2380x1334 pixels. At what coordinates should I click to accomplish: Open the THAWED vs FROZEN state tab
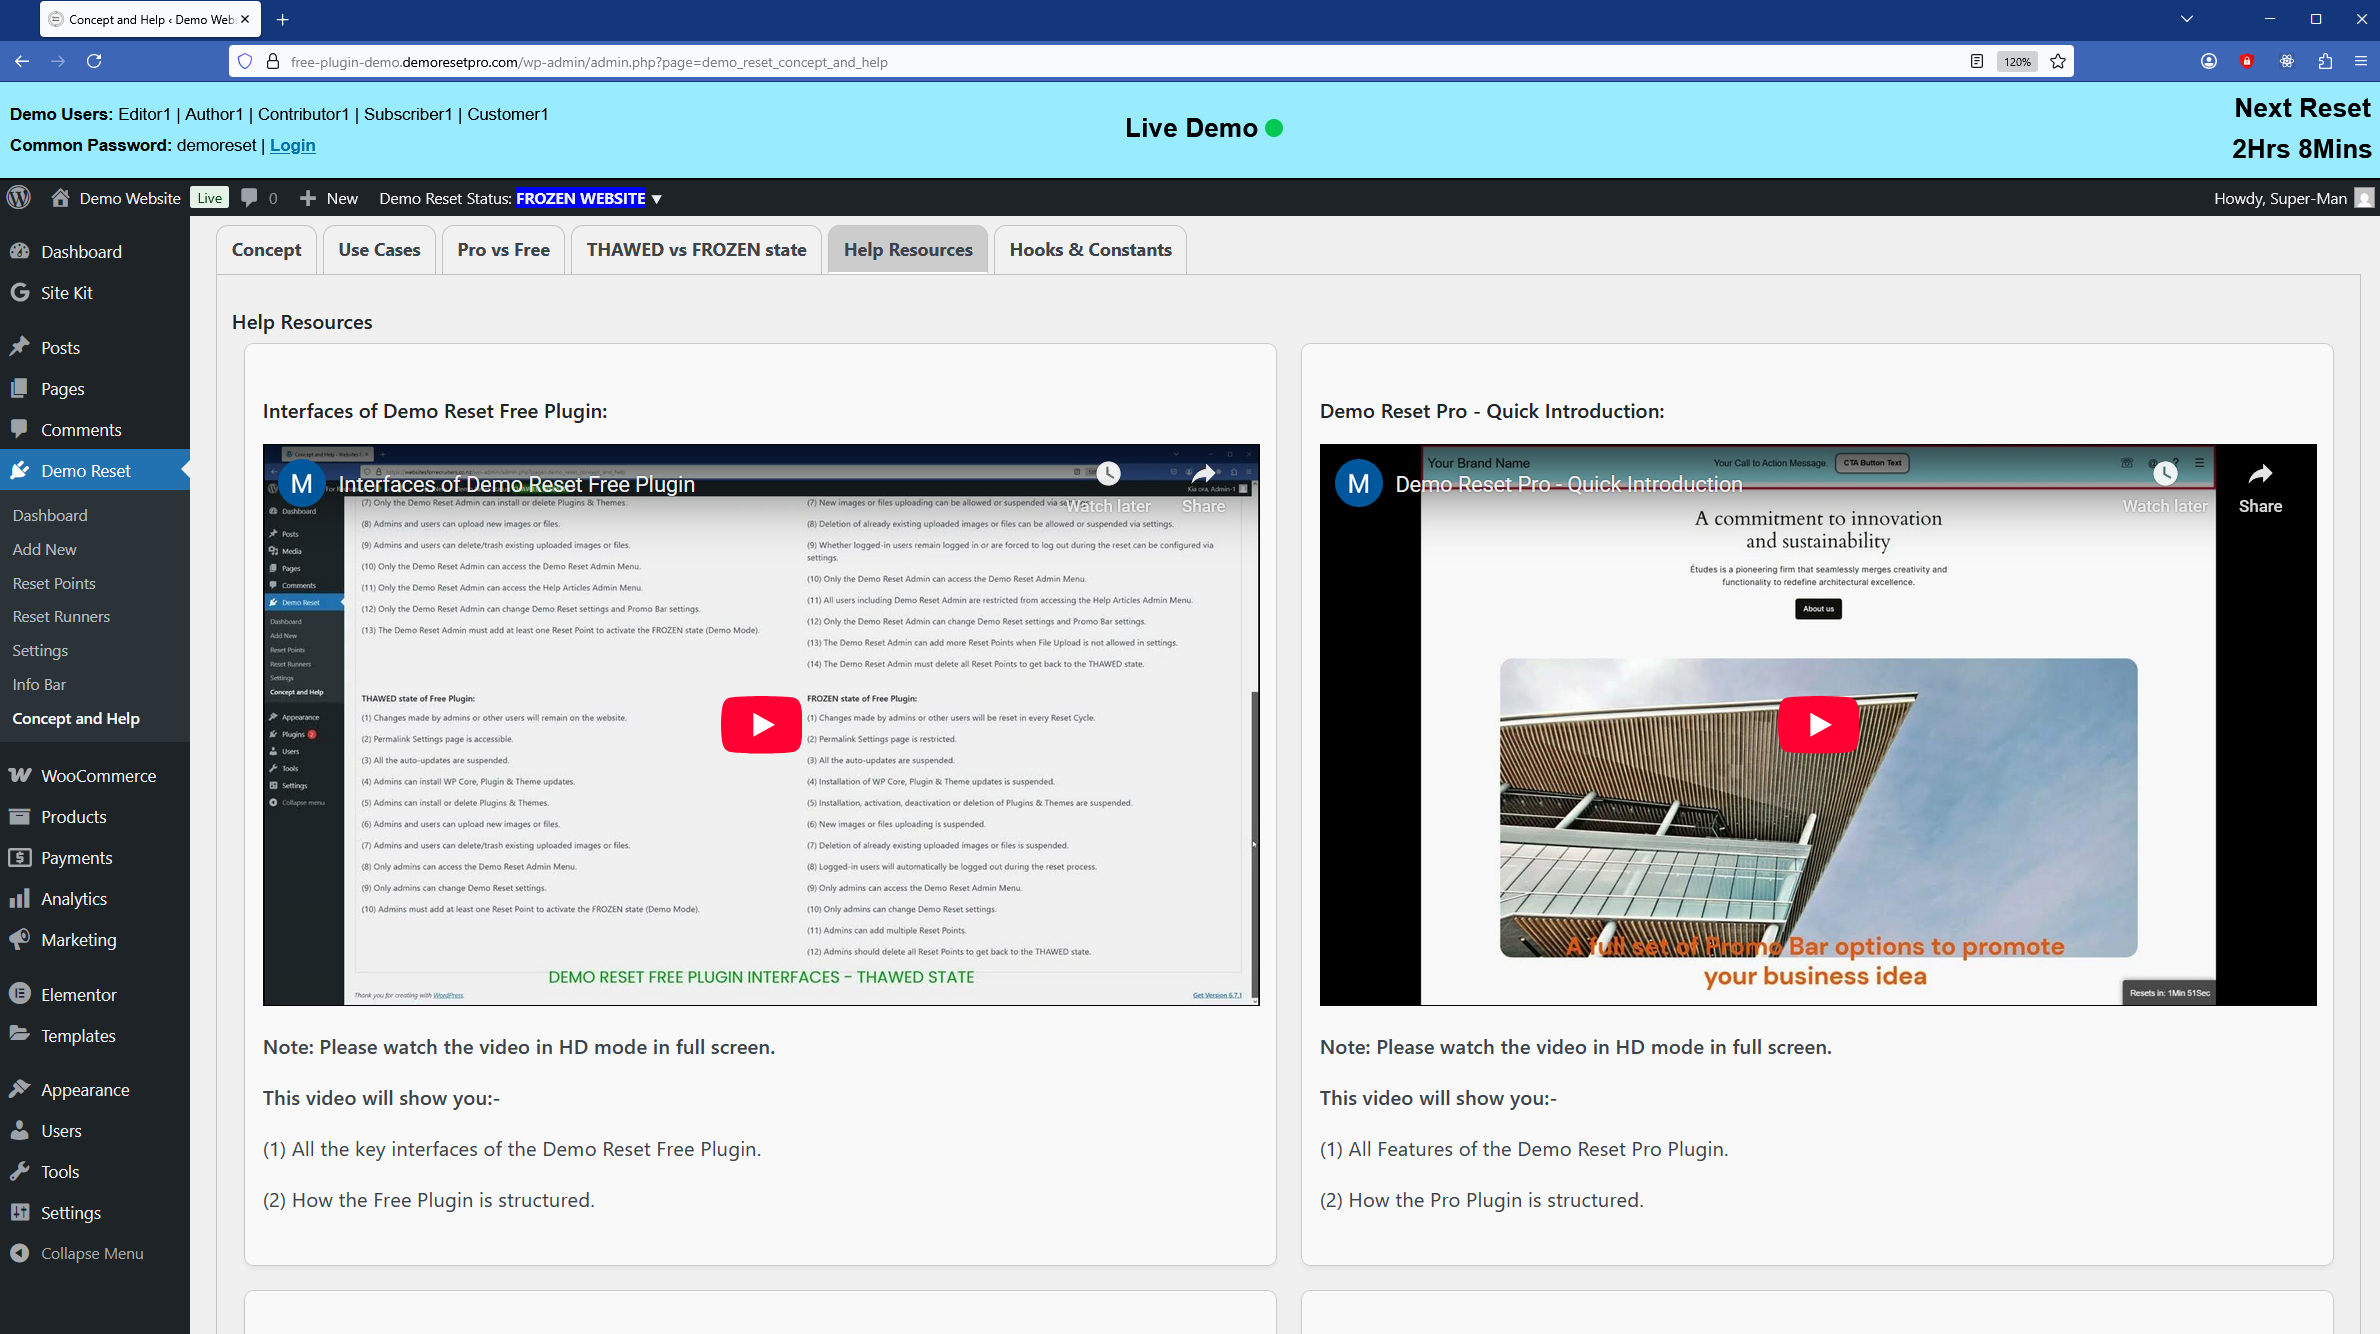point(696,250)
